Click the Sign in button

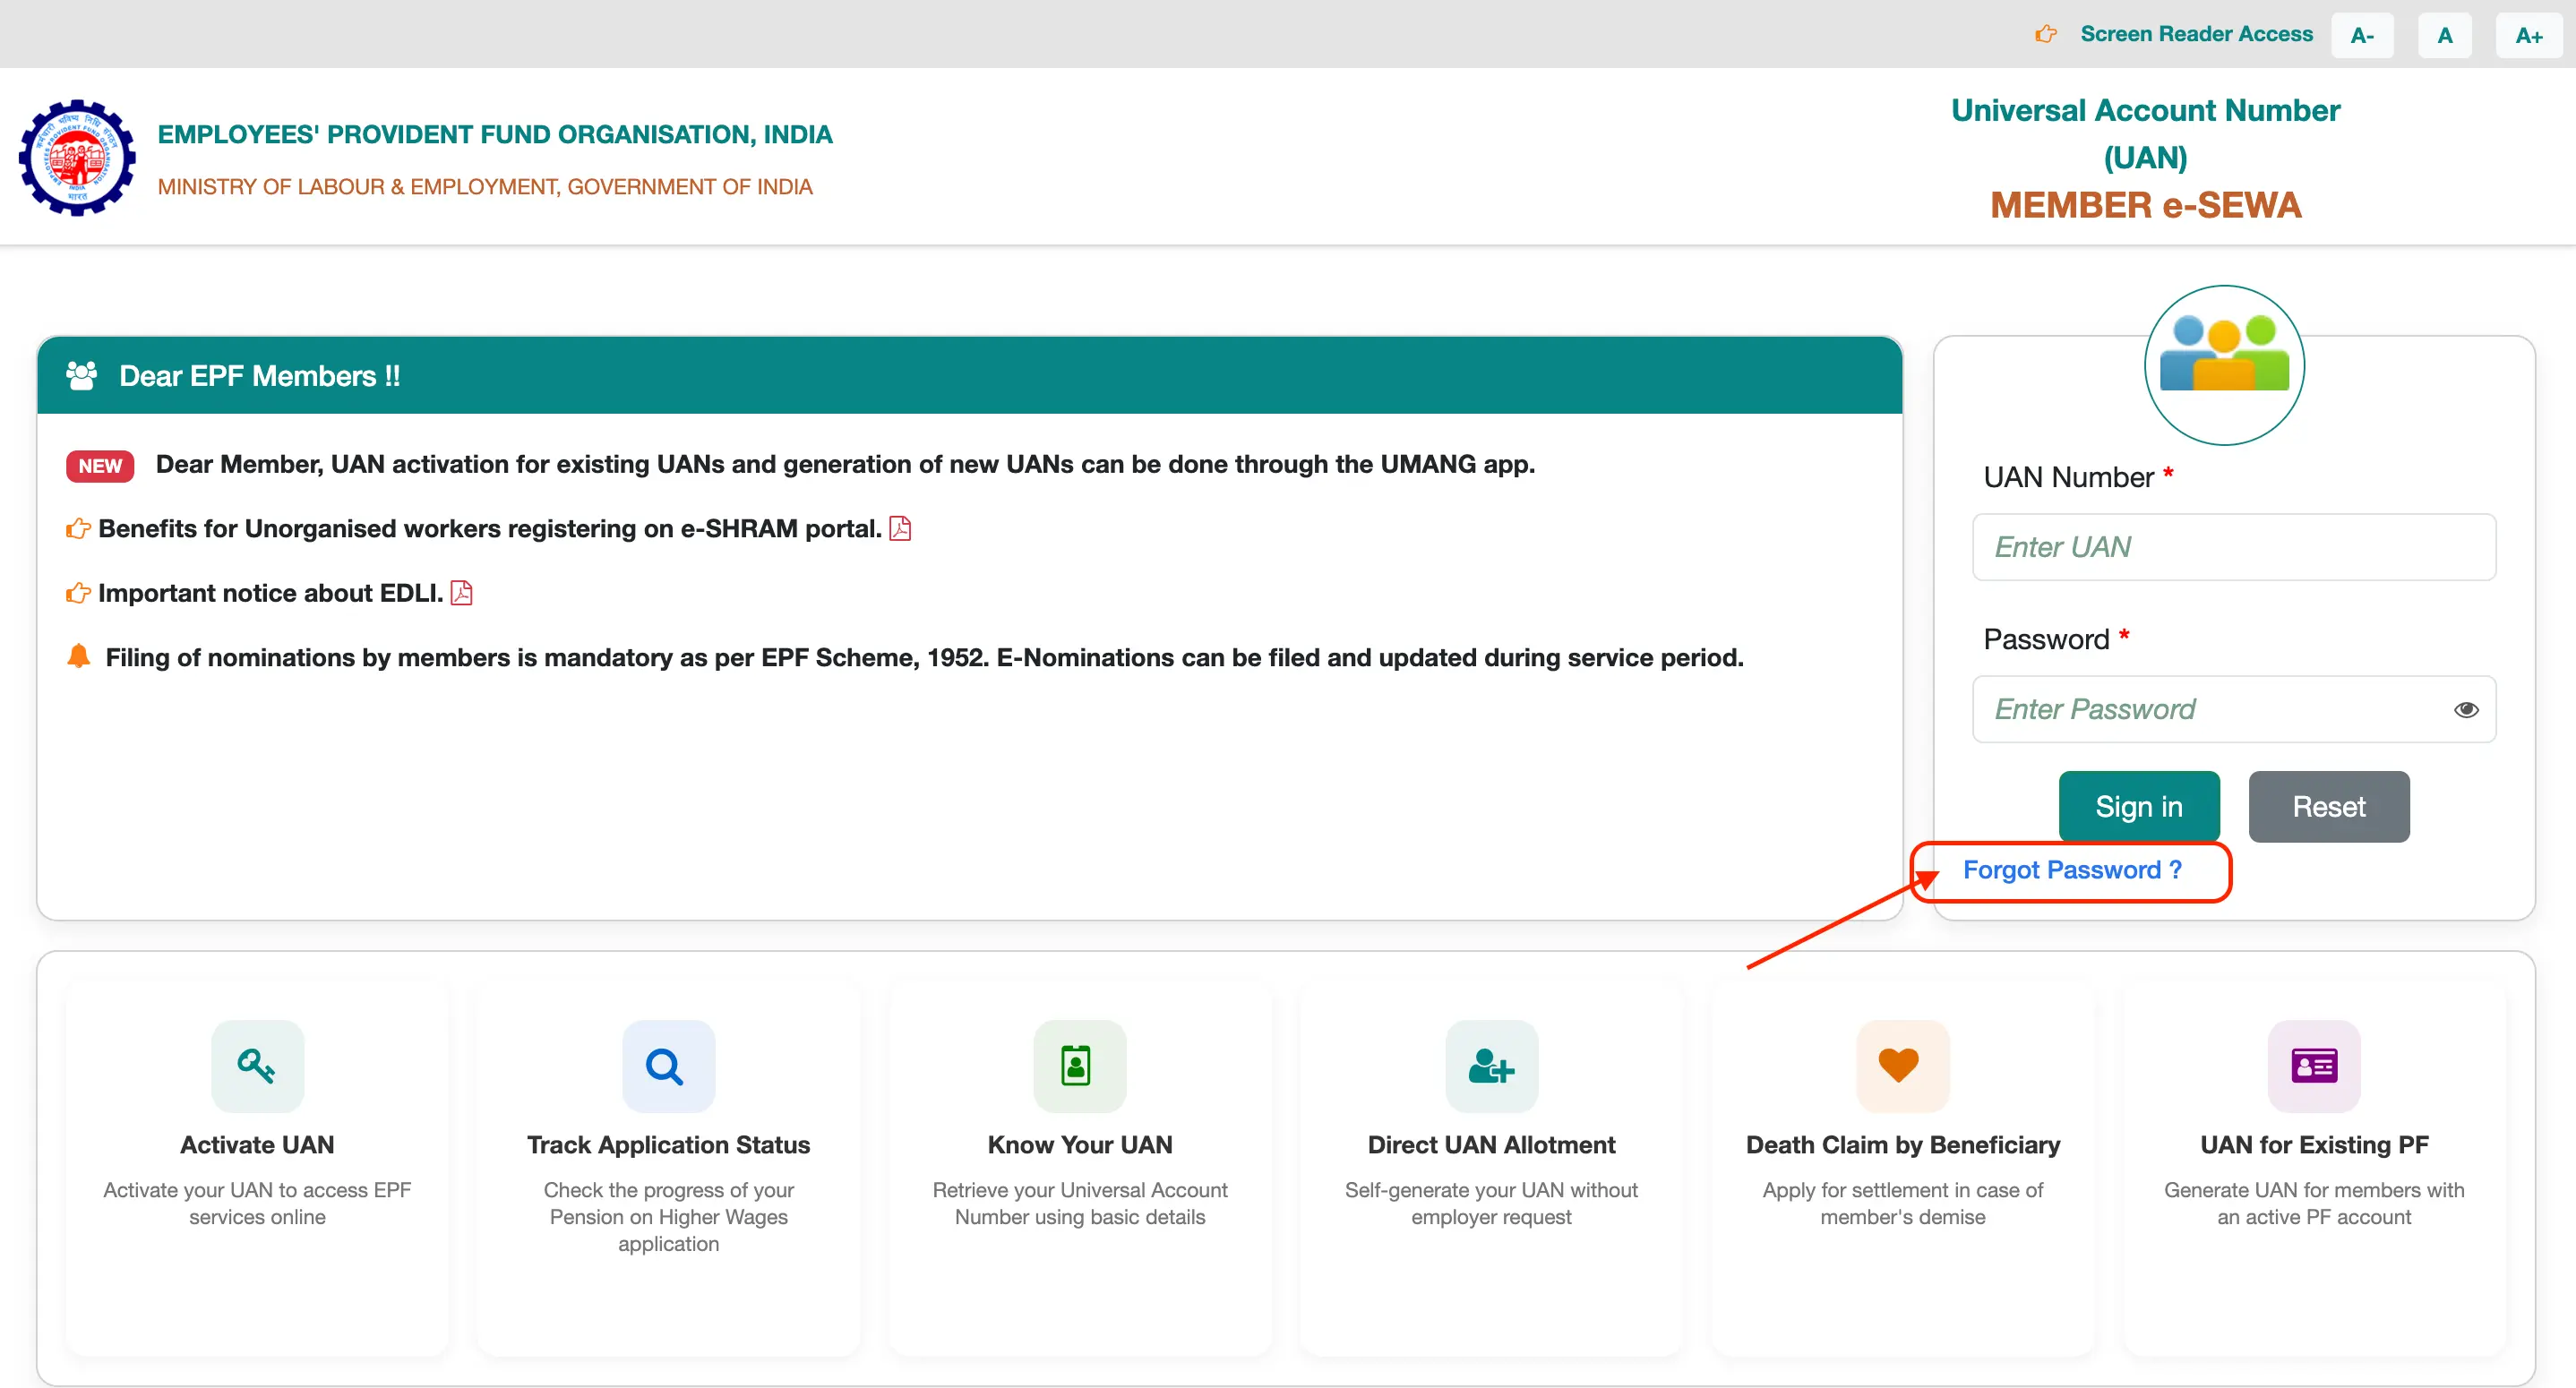click(x=2139, y=806)
